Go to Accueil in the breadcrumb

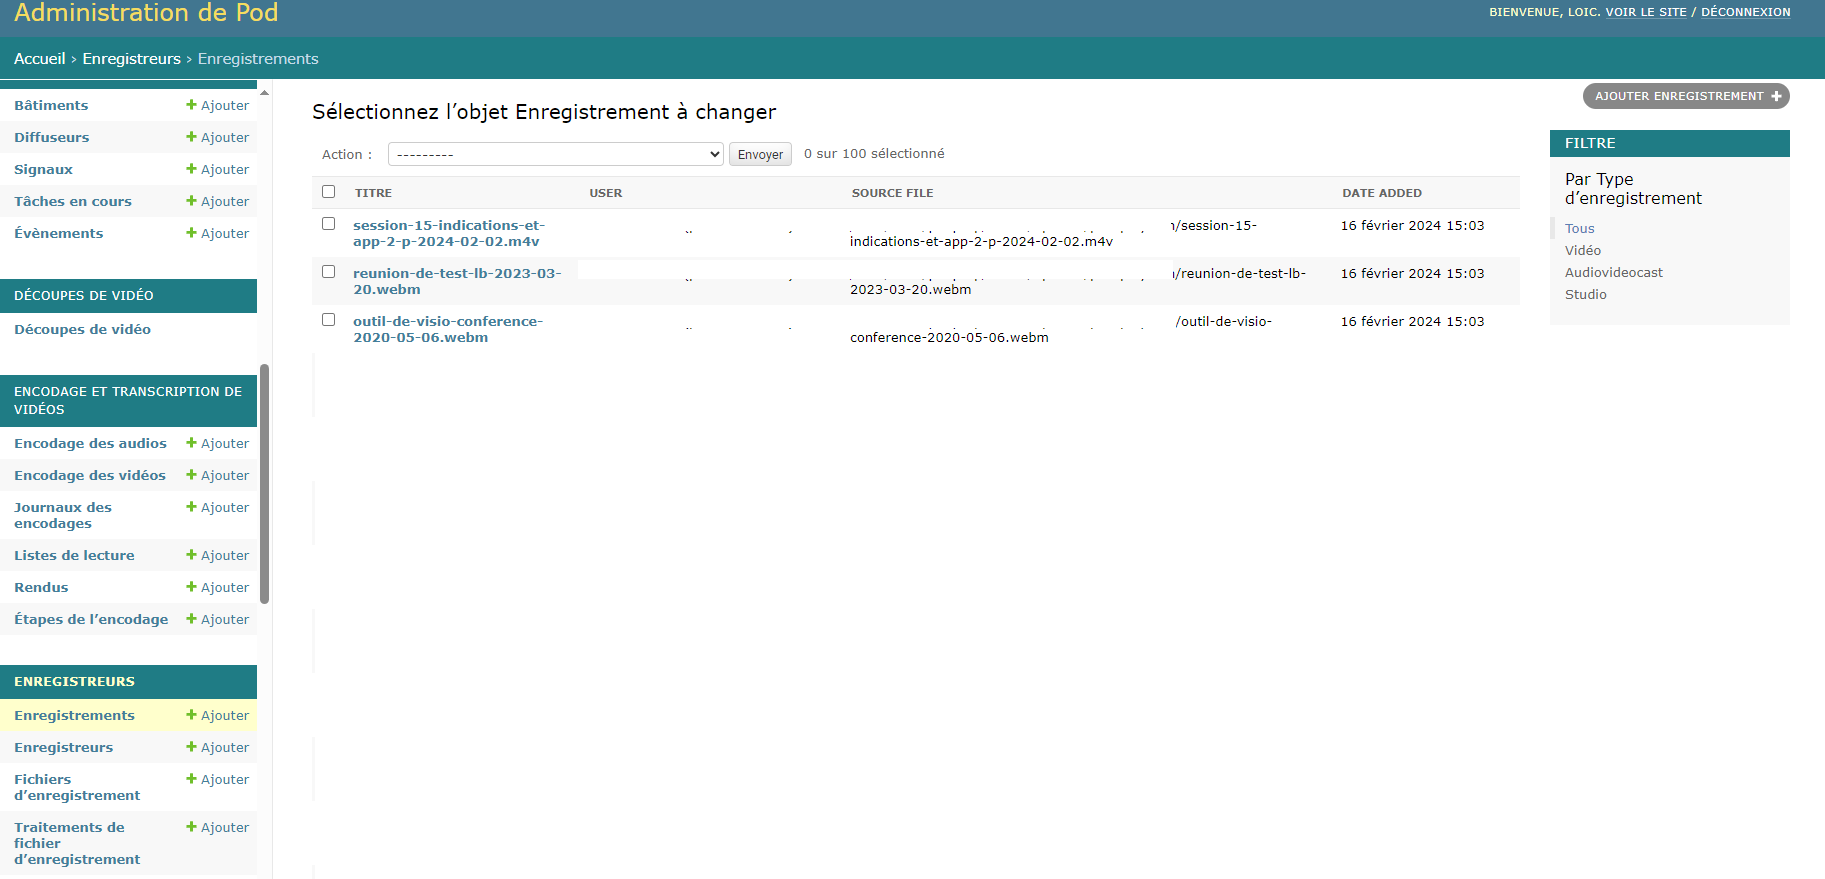point(39,59)
